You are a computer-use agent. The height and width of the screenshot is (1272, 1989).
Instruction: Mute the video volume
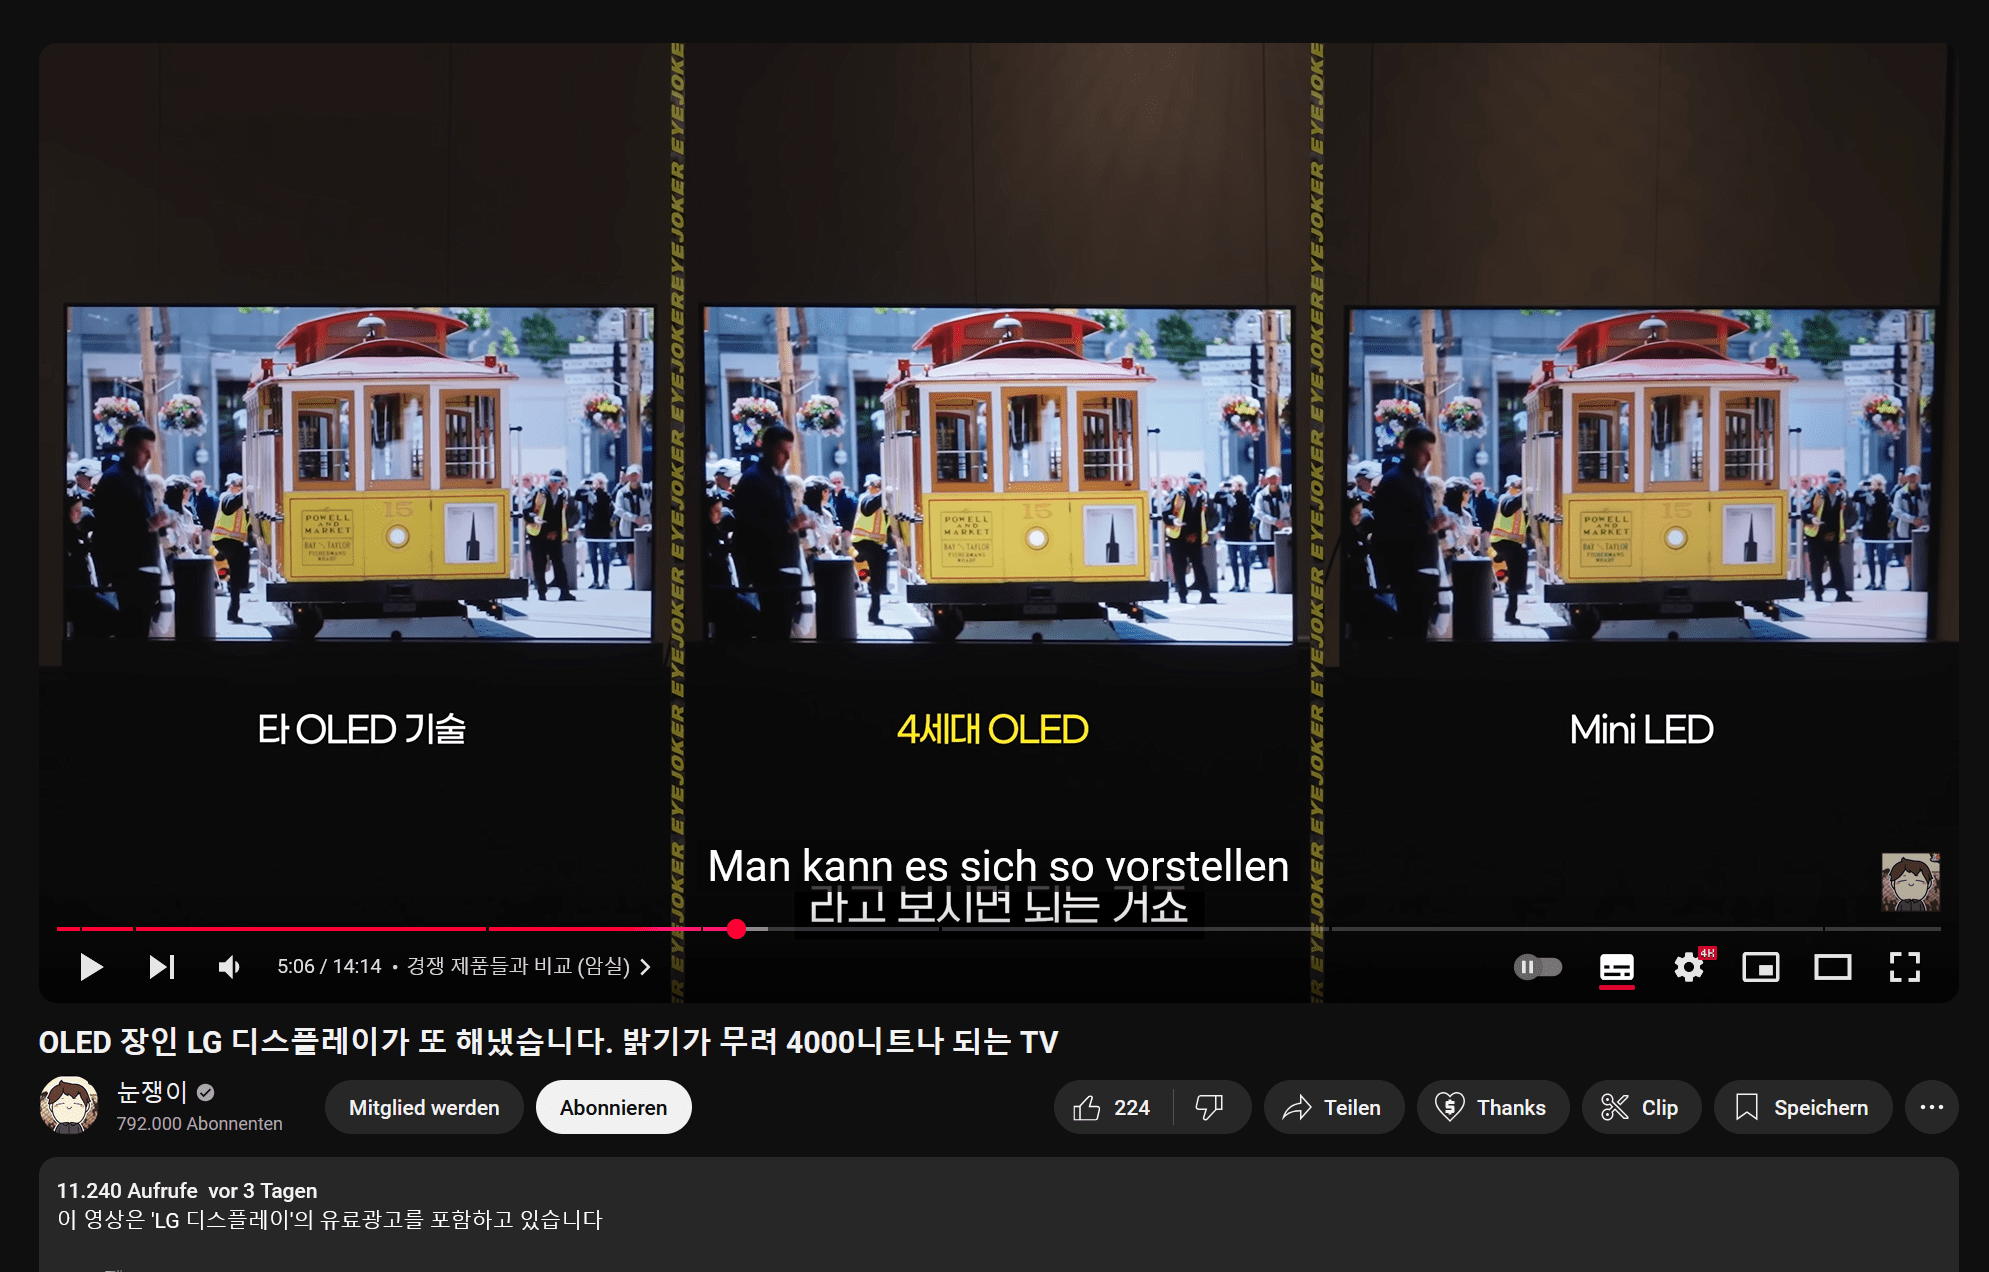pyautogui.click(x=229, y=967)
